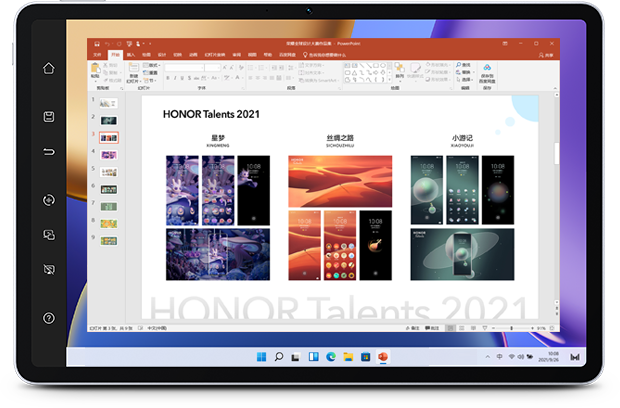Expand the shapes gallery more arrow
620x408 pixels.
(389, 80)
